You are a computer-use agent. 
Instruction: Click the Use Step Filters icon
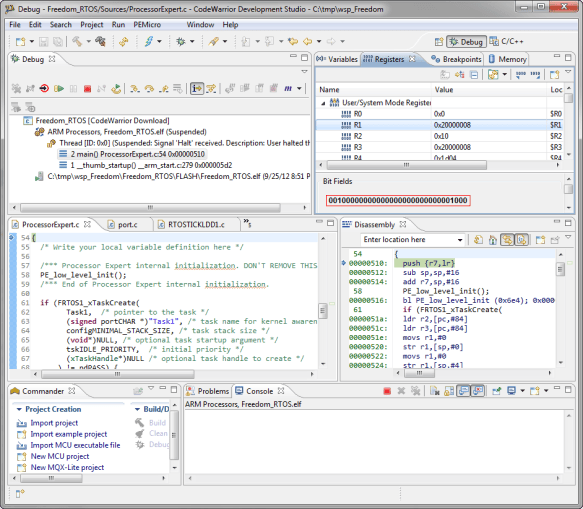point(211,88)
